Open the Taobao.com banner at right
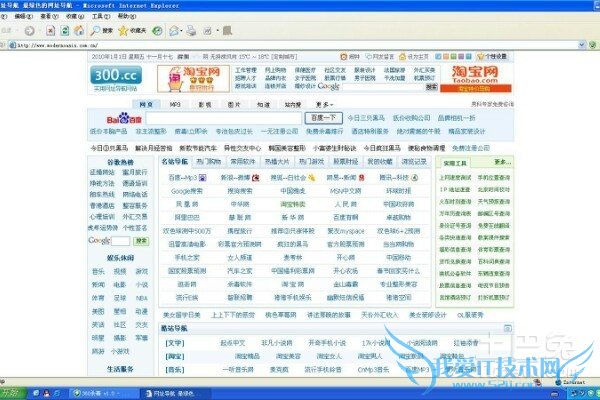 [476, 78]
